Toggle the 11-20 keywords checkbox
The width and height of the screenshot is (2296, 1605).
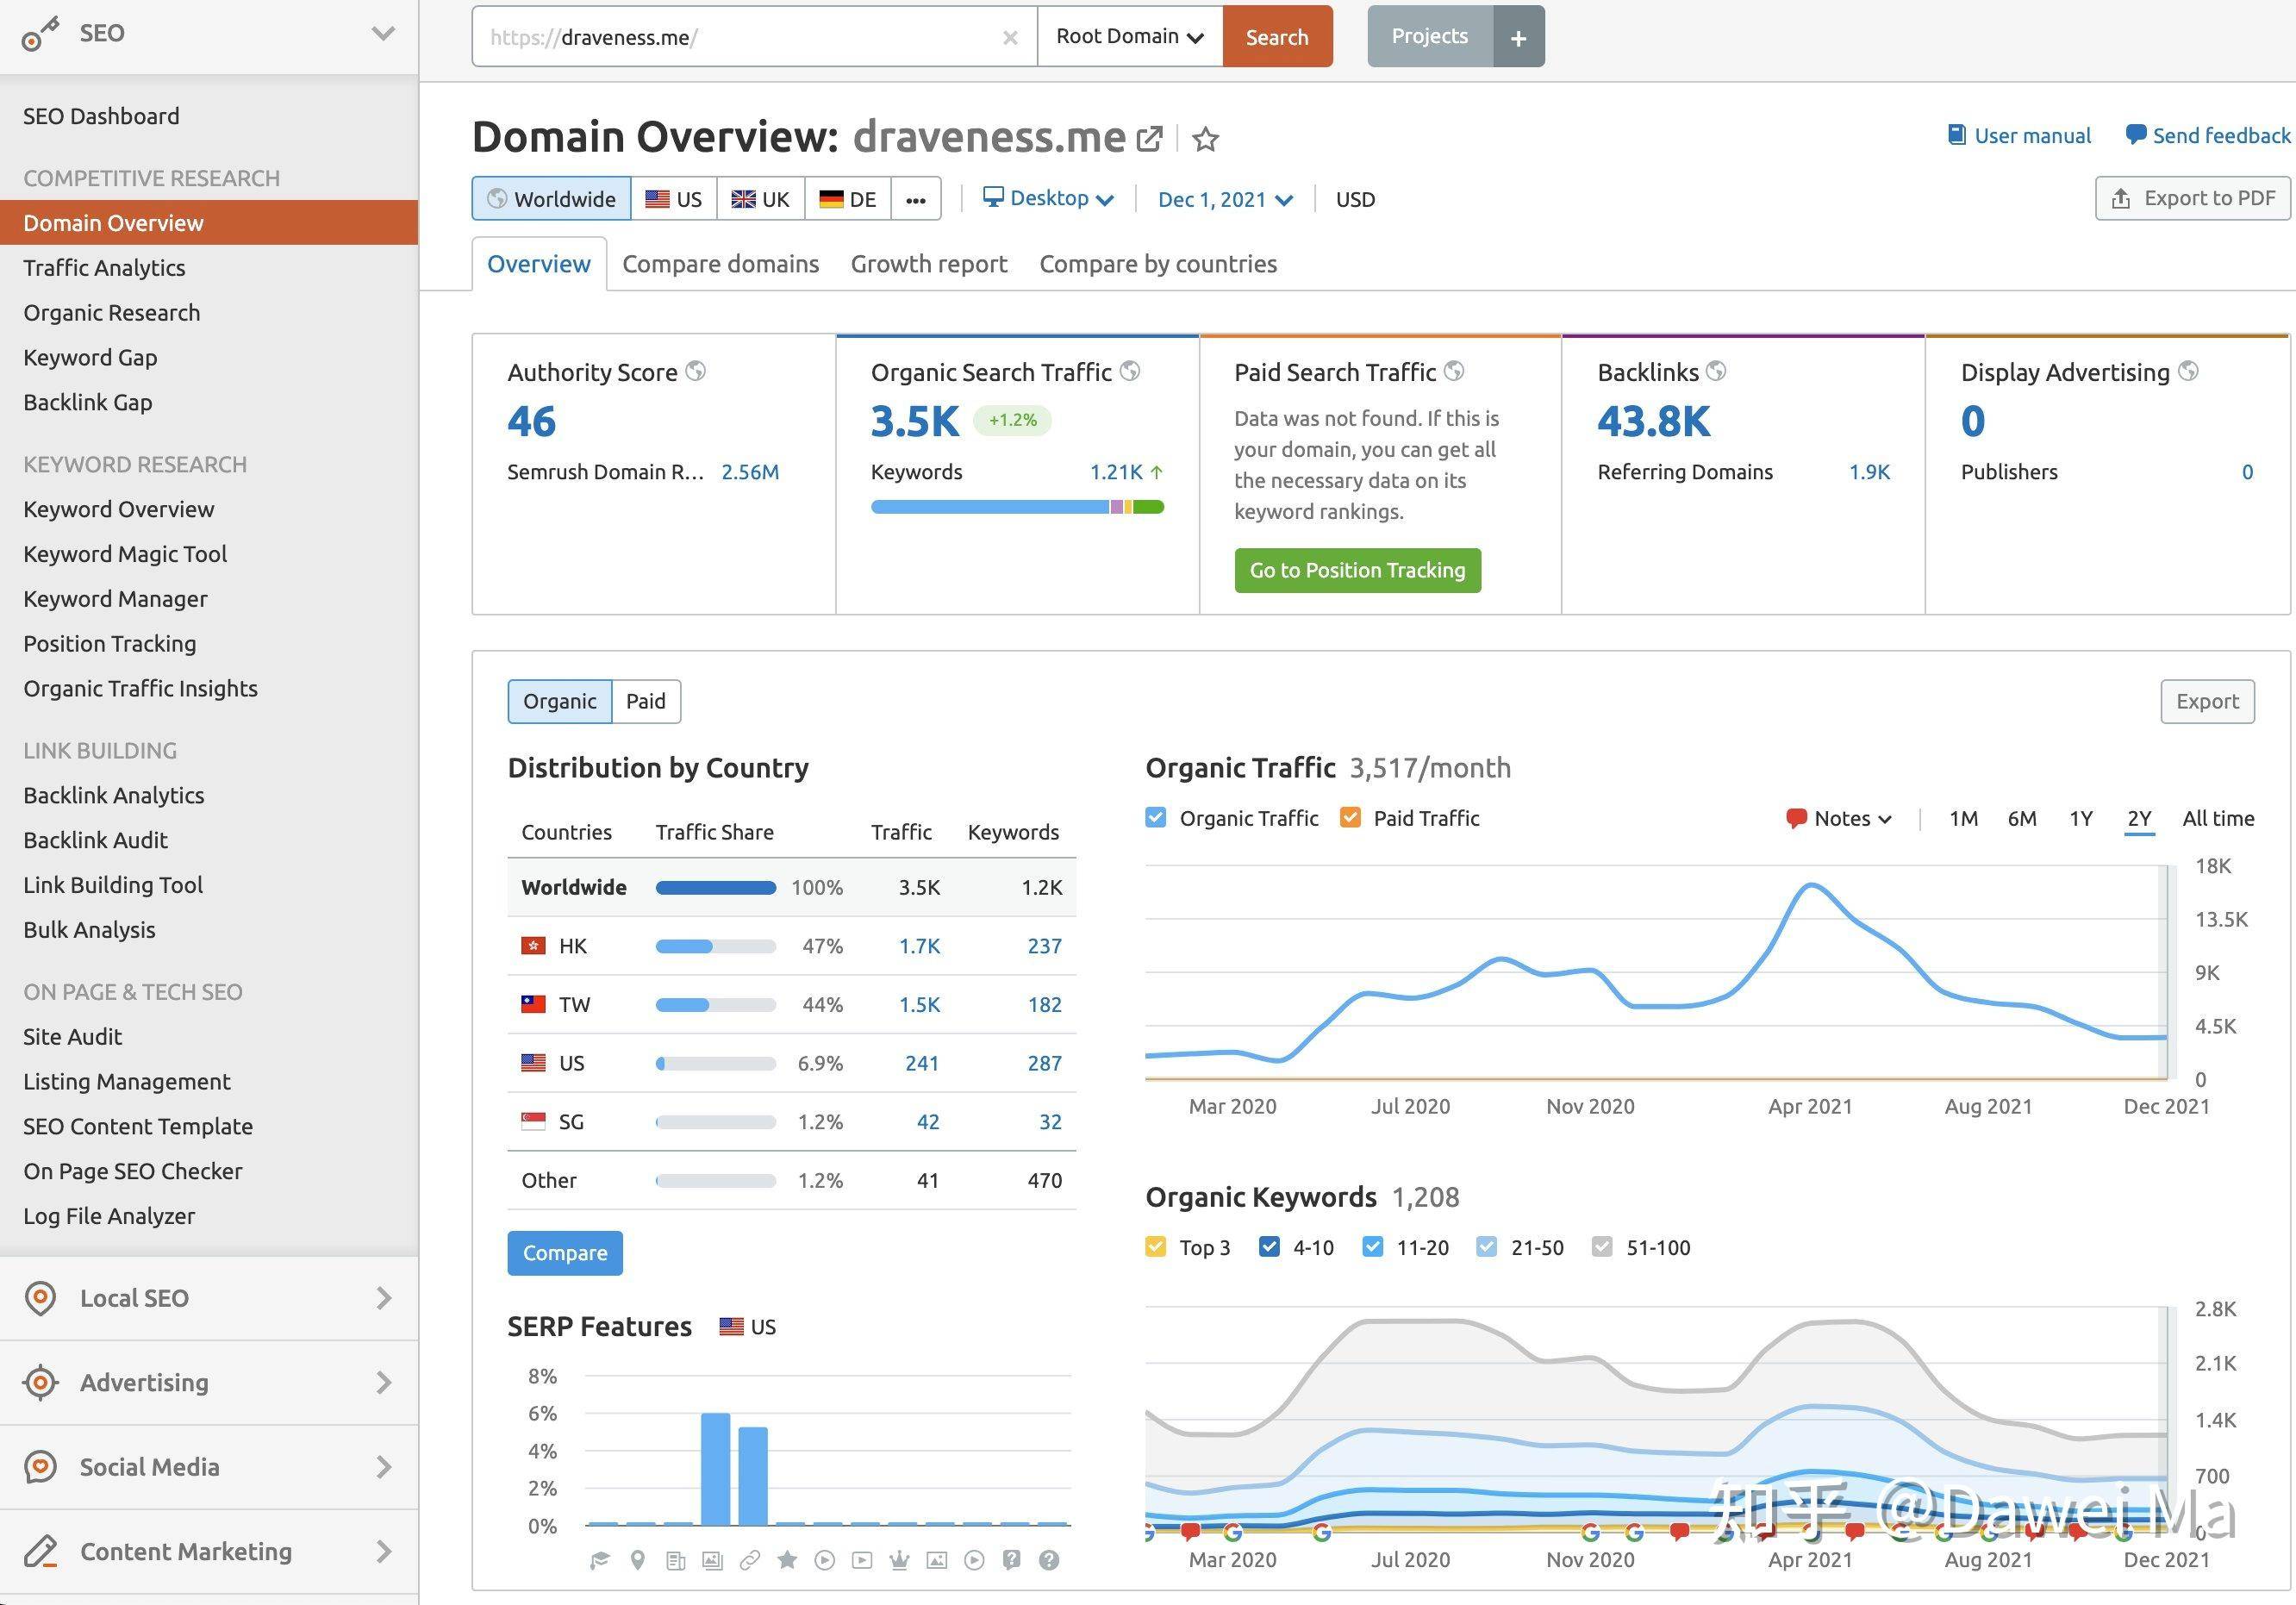point(1373,1246)
